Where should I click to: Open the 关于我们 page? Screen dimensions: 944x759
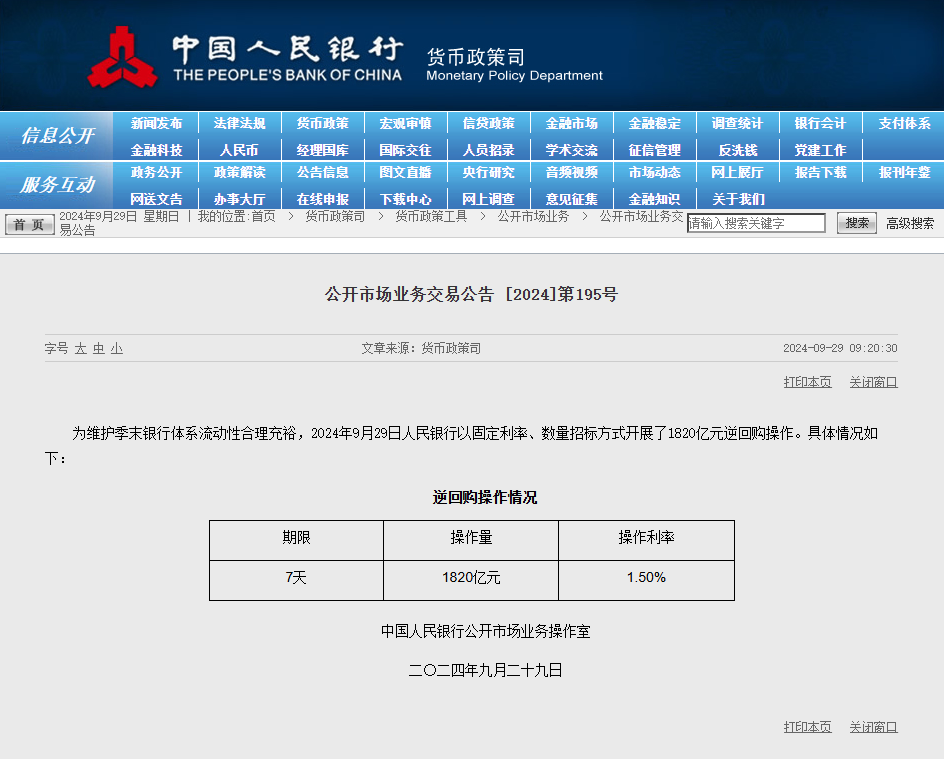point(737,199)
